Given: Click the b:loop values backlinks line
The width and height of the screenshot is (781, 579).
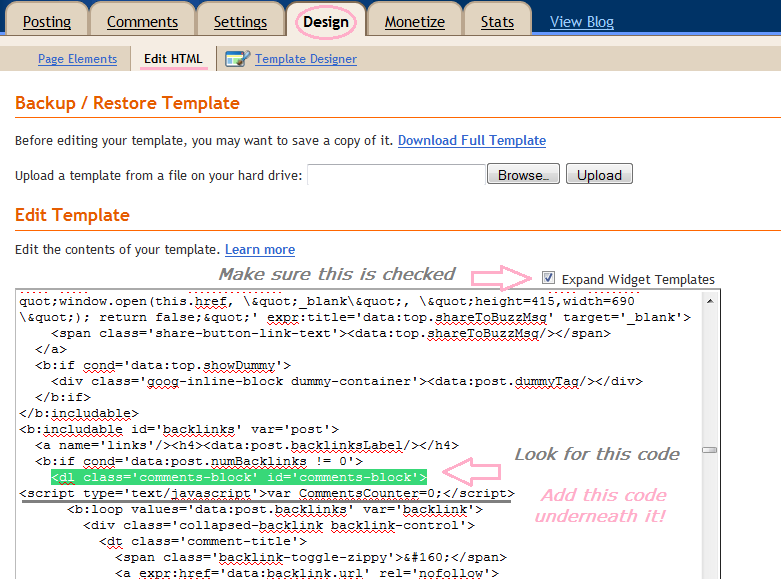Looking at the screenshot, I should (x=275, y=509).
